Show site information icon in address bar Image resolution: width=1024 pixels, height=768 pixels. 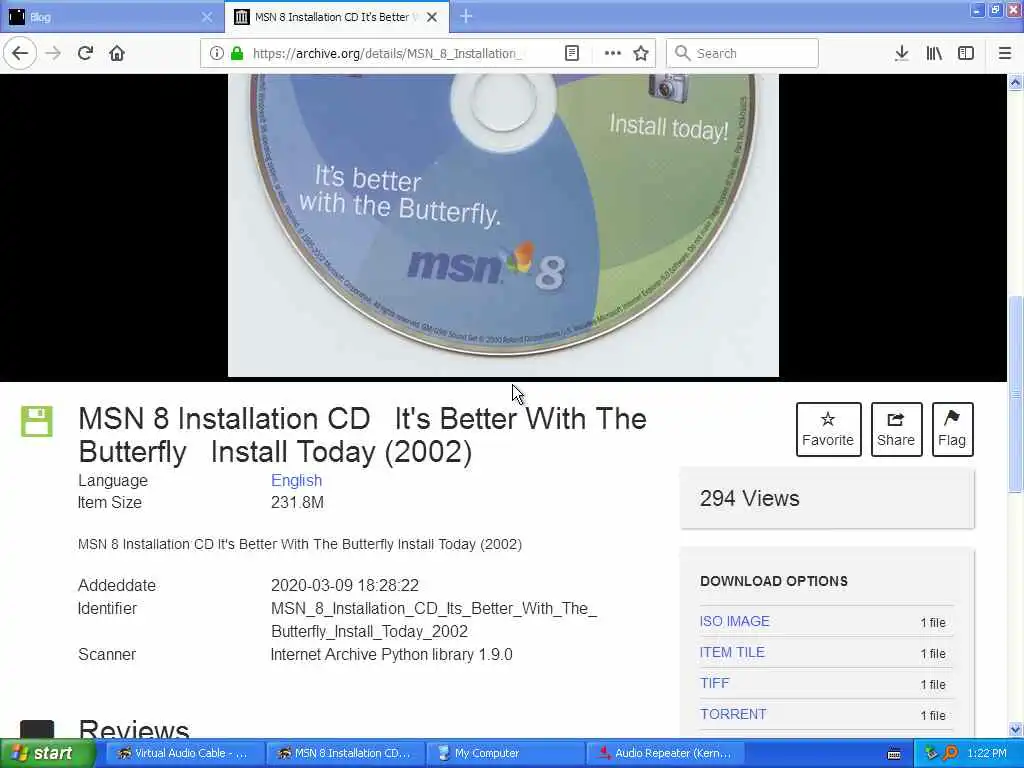pos(216,54)
